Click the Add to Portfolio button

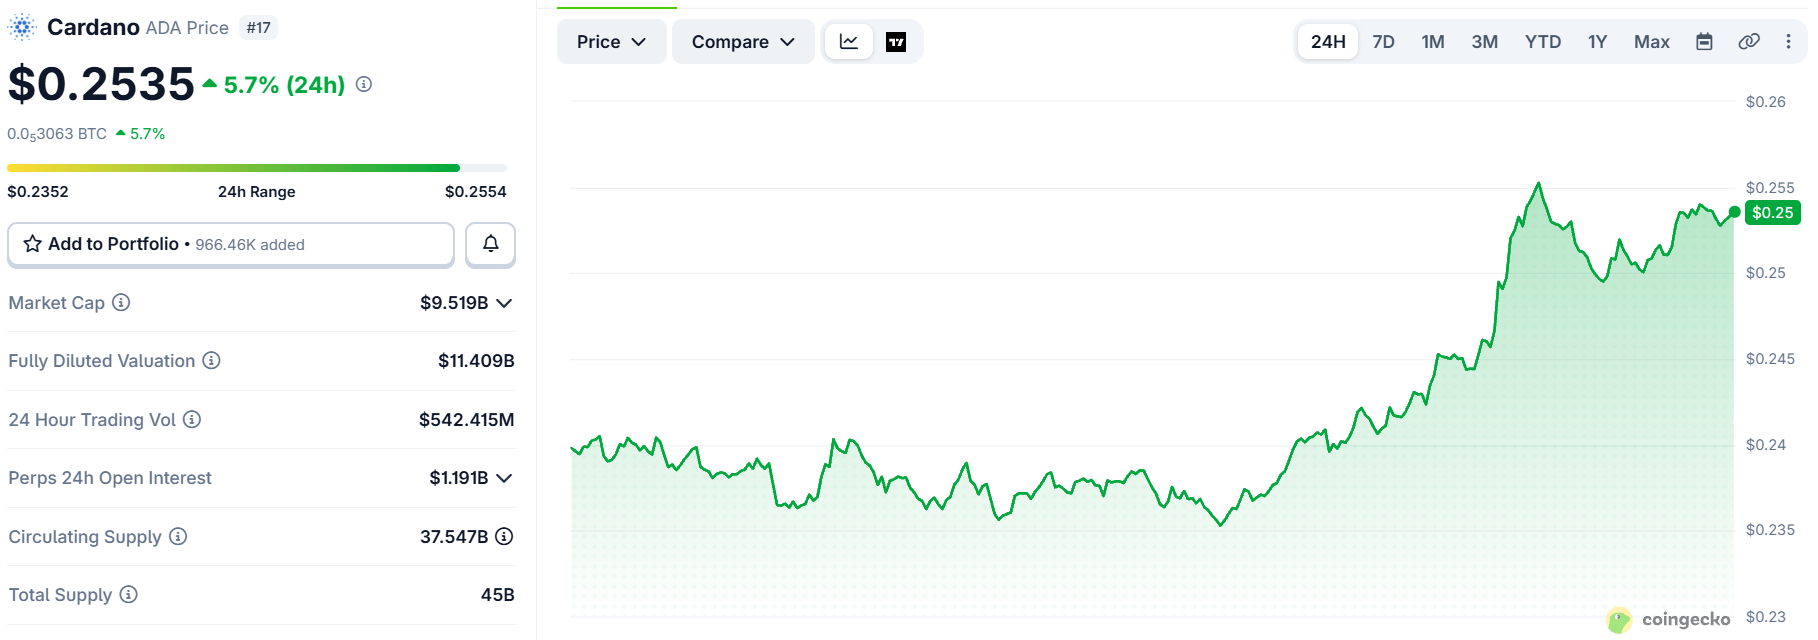coord(231,244)
